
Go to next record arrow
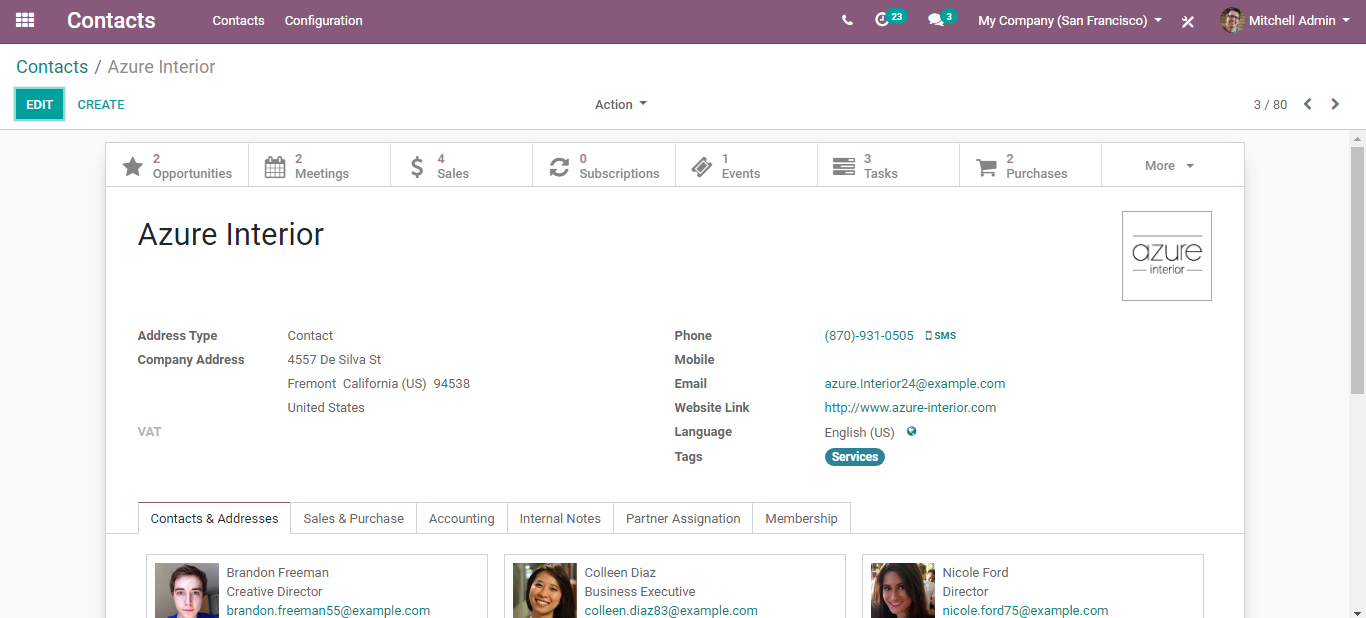coord(1335,104)
